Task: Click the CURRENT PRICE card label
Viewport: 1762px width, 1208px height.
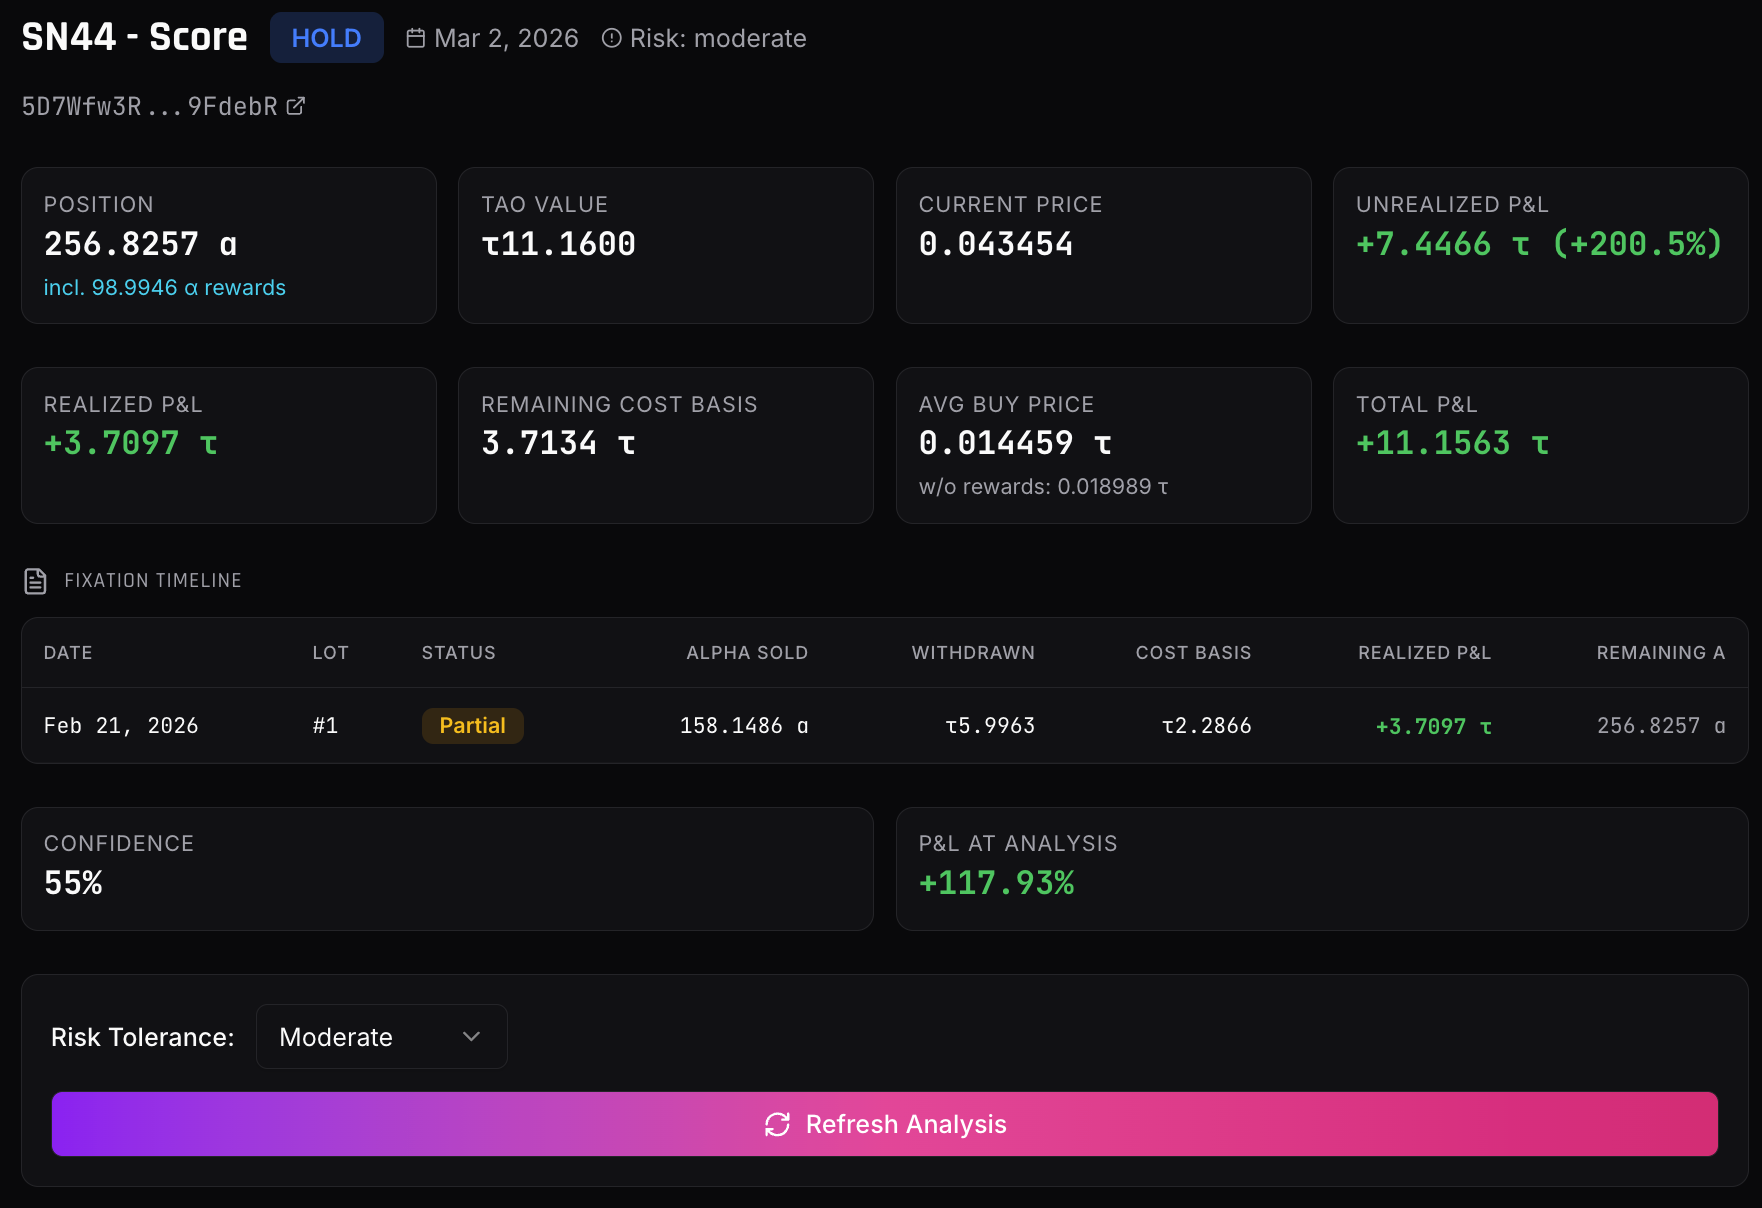Action: (1010, 205)
